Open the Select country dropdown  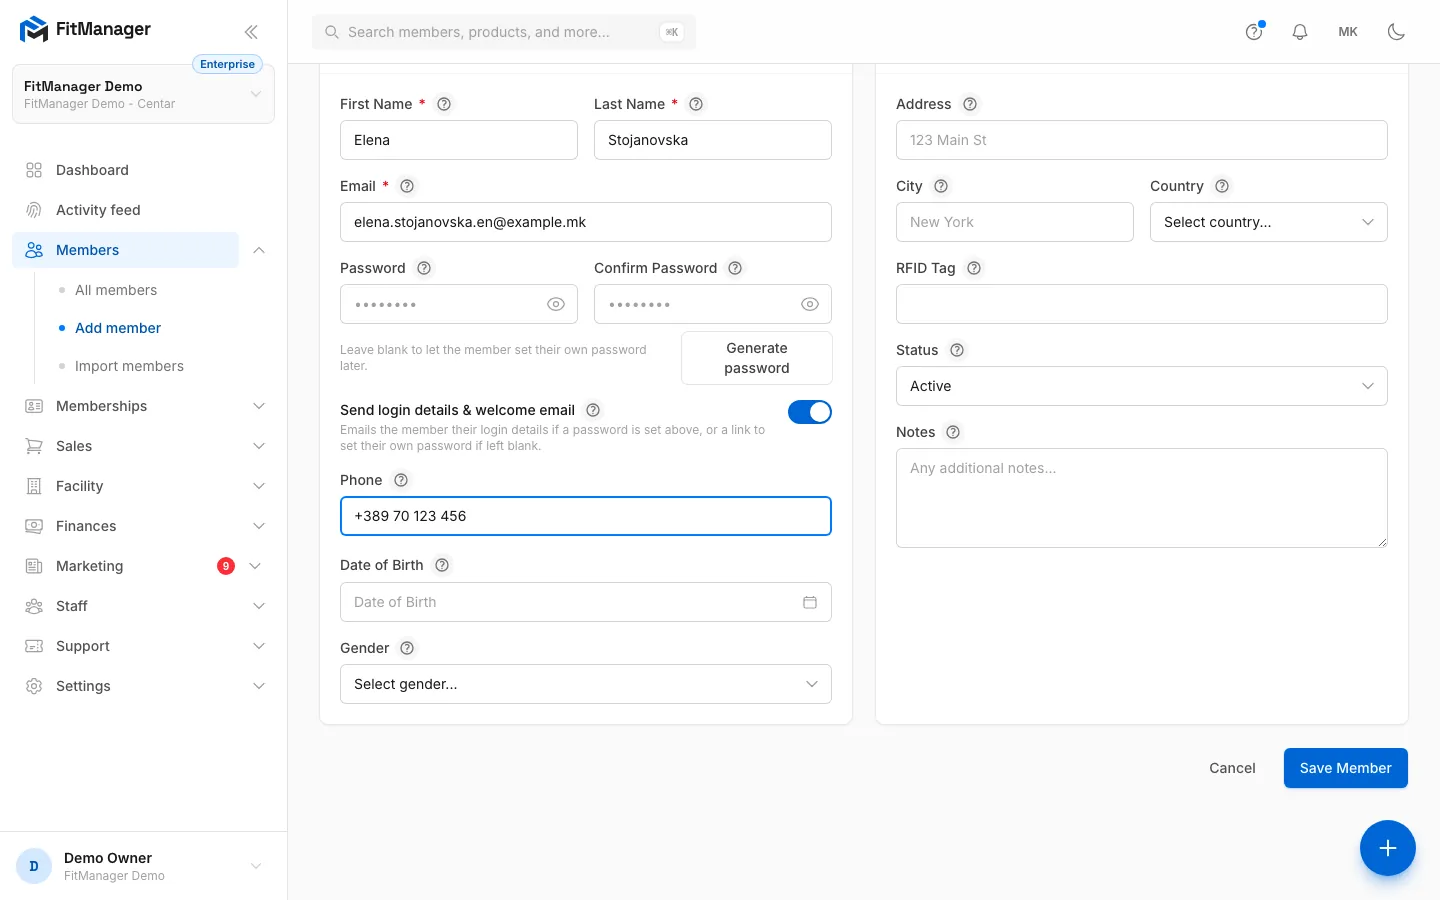pos(1269,222)
